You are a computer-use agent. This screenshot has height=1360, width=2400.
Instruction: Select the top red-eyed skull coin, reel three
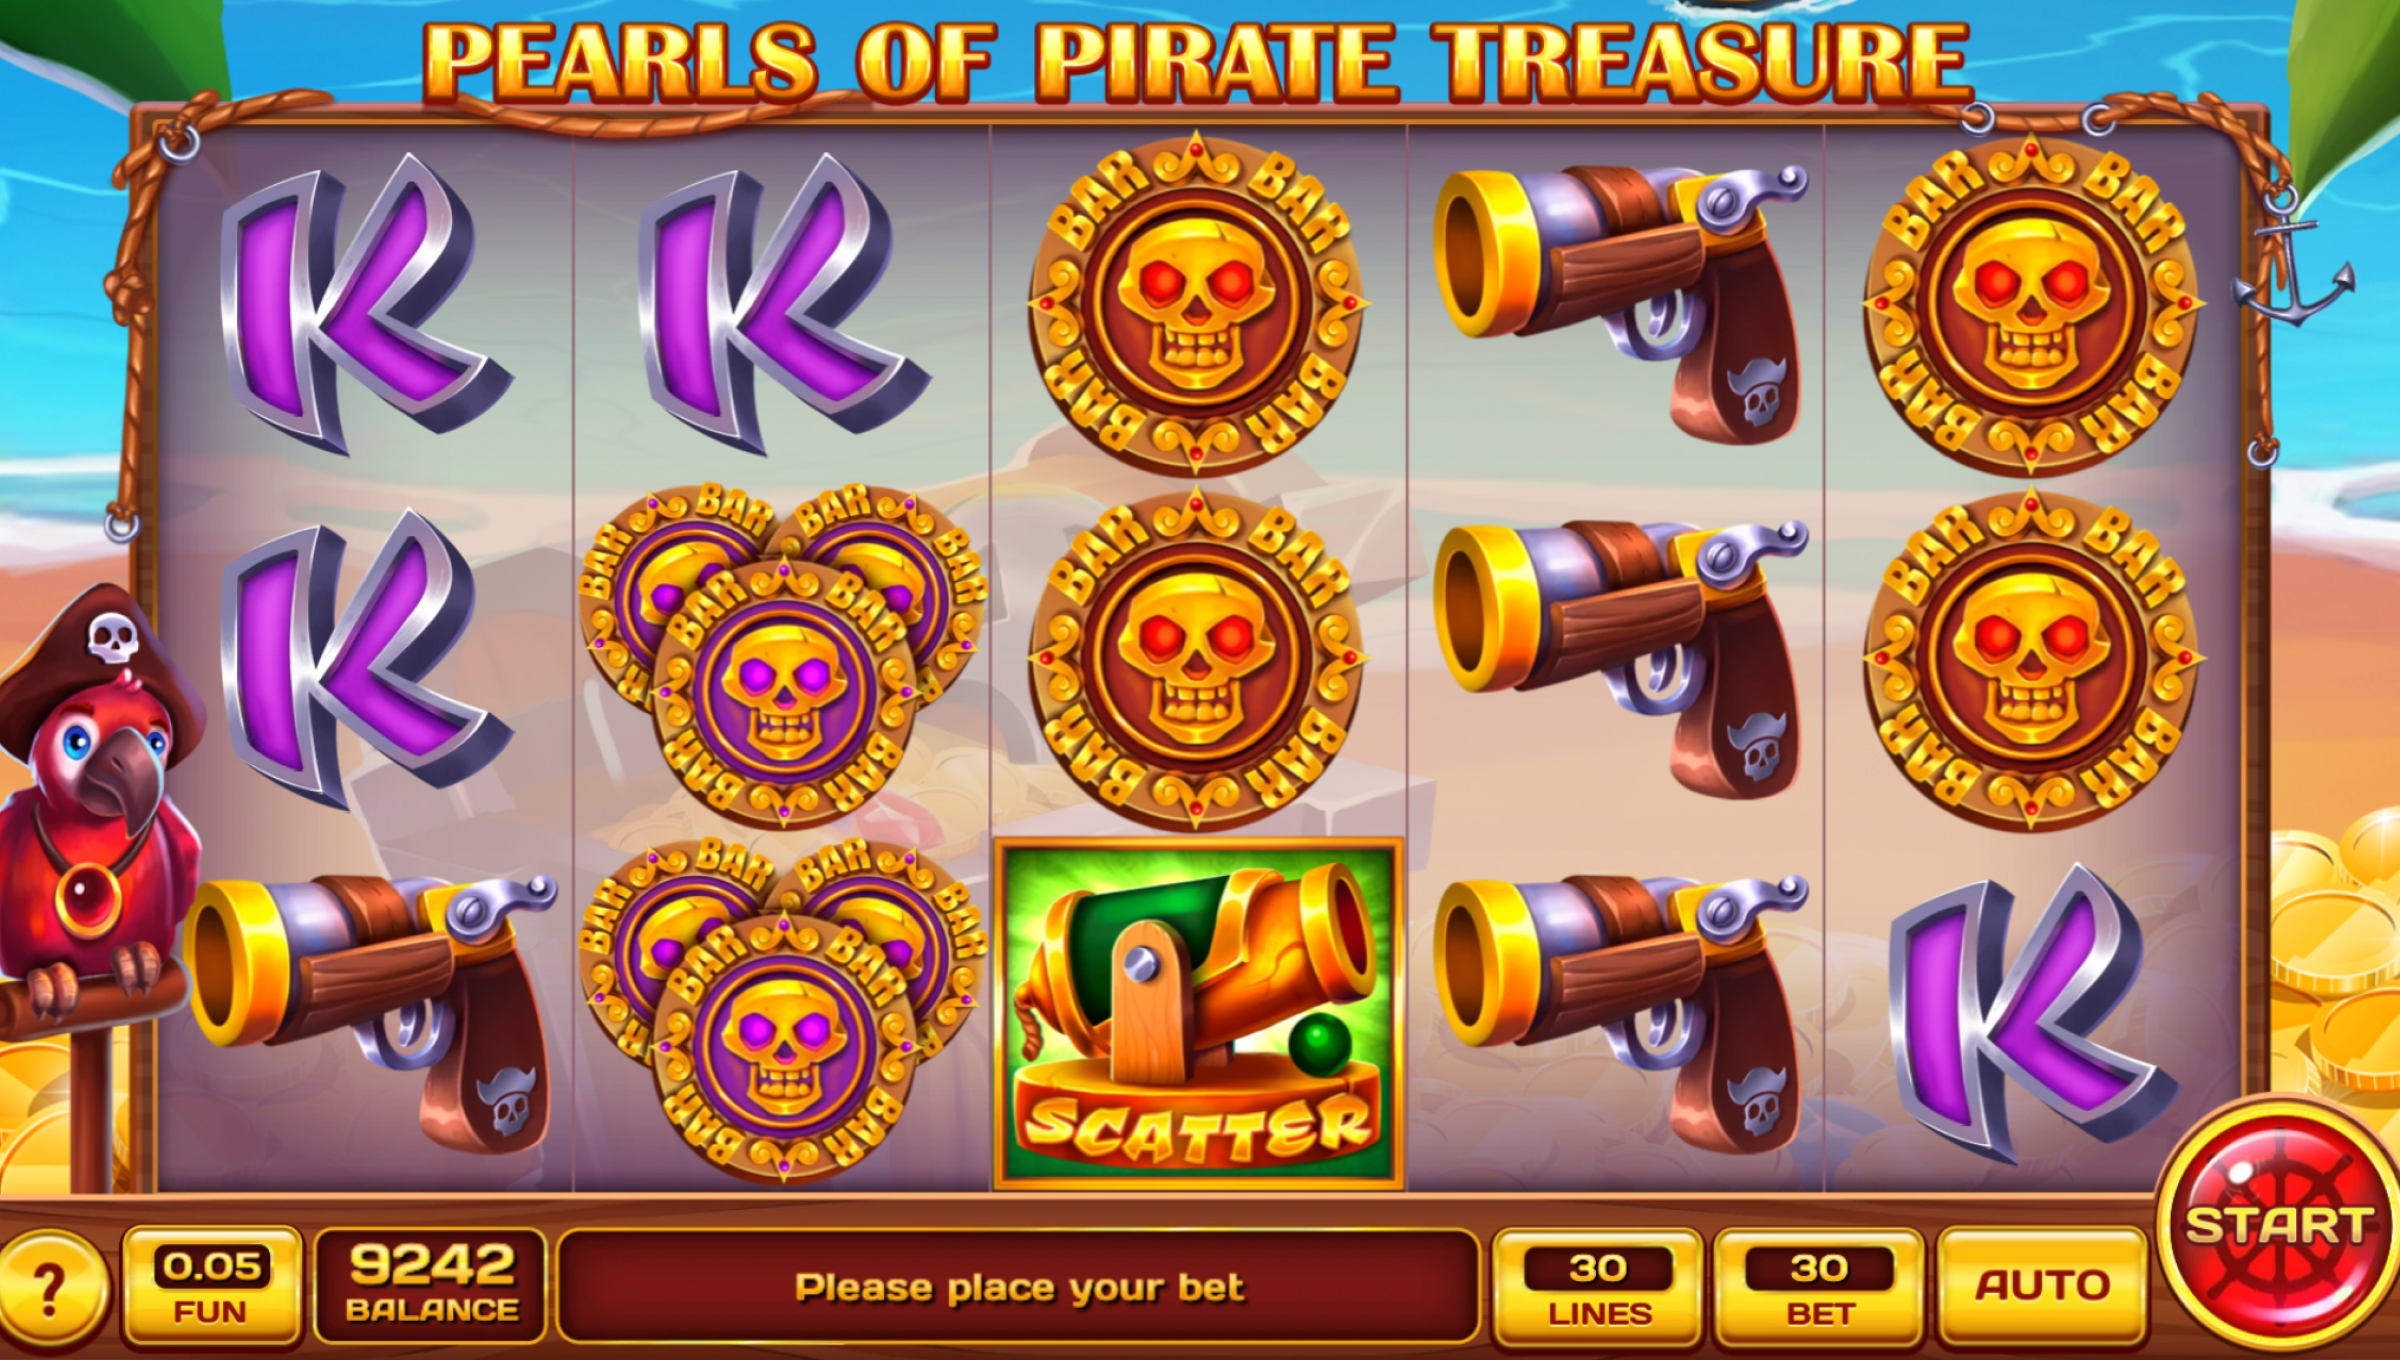(1197, 302)
